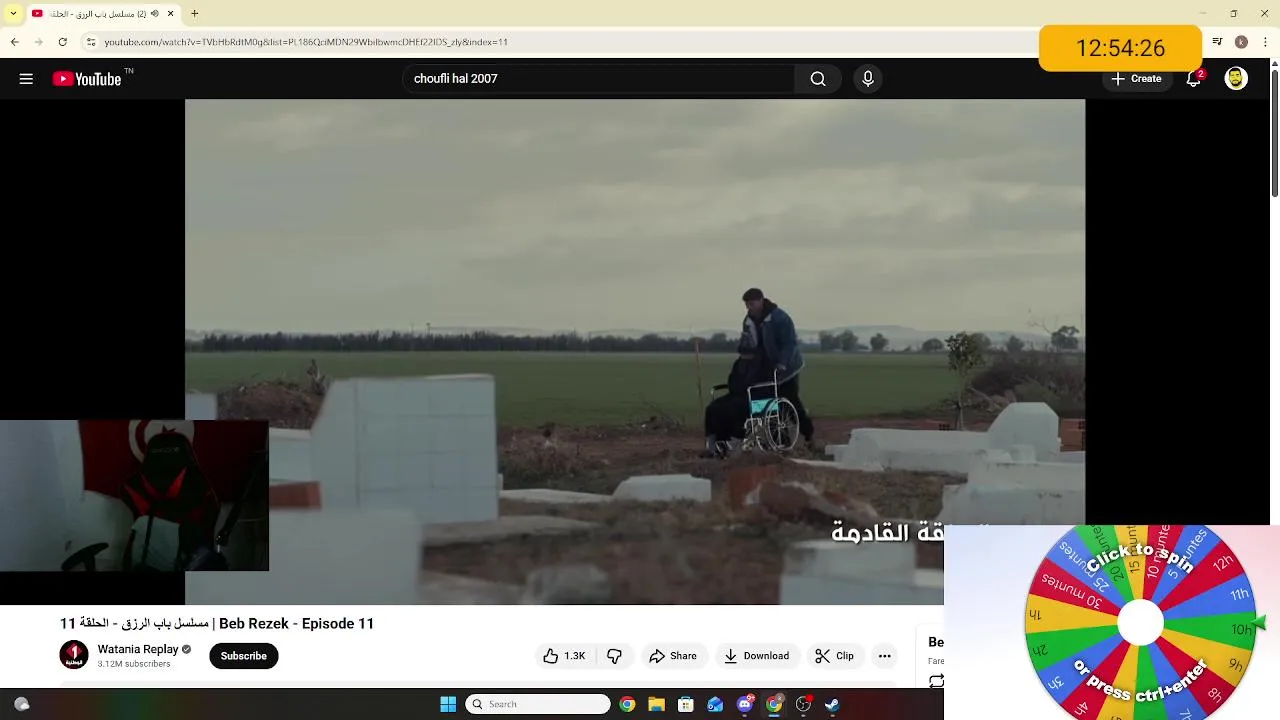Click the 10h wheel segment

(x=1218, y=629)
